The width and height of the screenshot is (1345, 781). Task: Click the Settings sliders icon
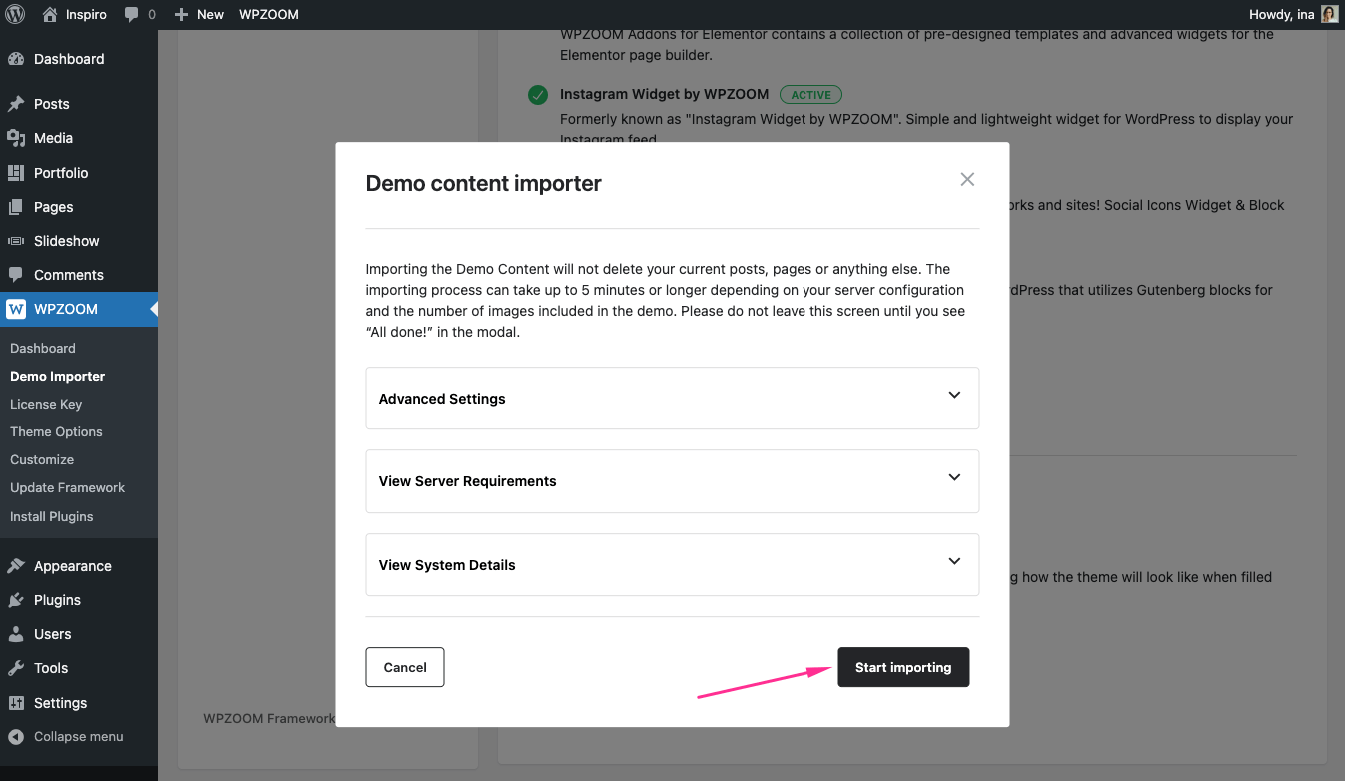[x=16, y=703]
